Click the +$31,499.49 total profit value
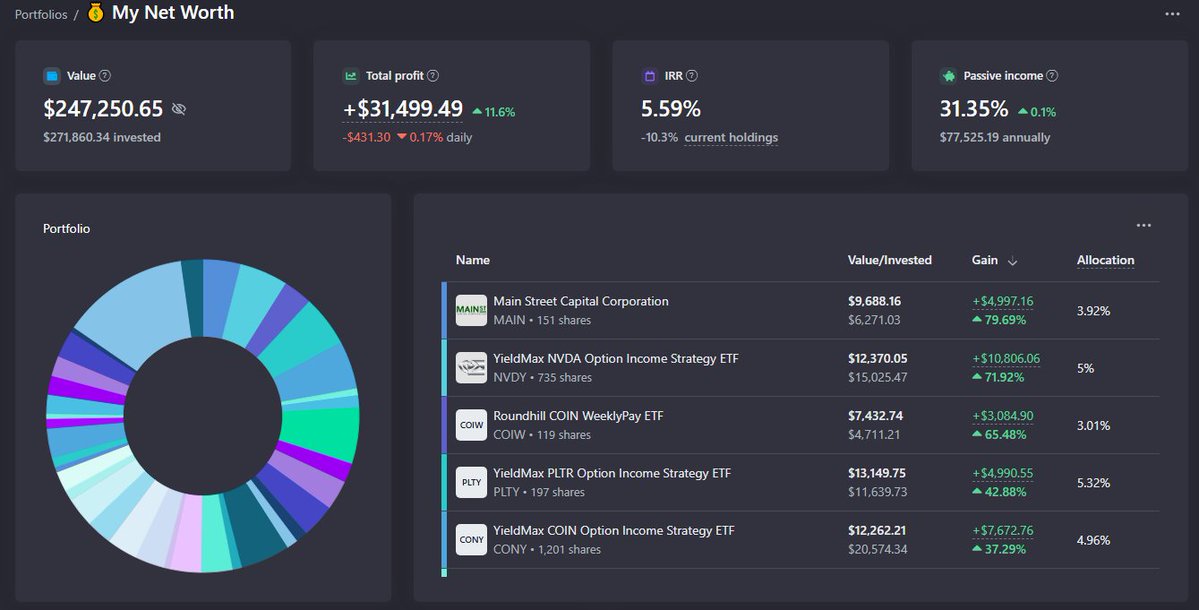This screenshot has height=610, width=1199. click(x=403, y=109)
